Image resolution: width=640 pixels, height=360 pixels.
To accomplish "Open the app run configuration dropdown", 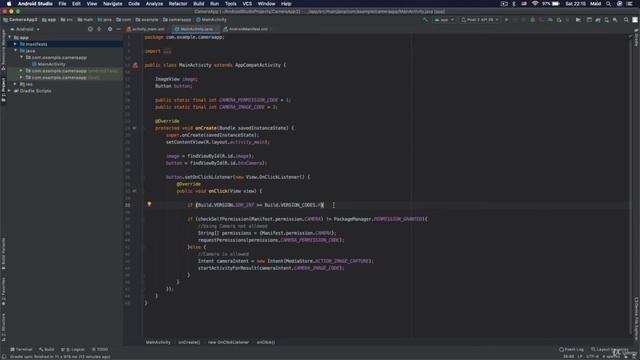I will point(444,20).
